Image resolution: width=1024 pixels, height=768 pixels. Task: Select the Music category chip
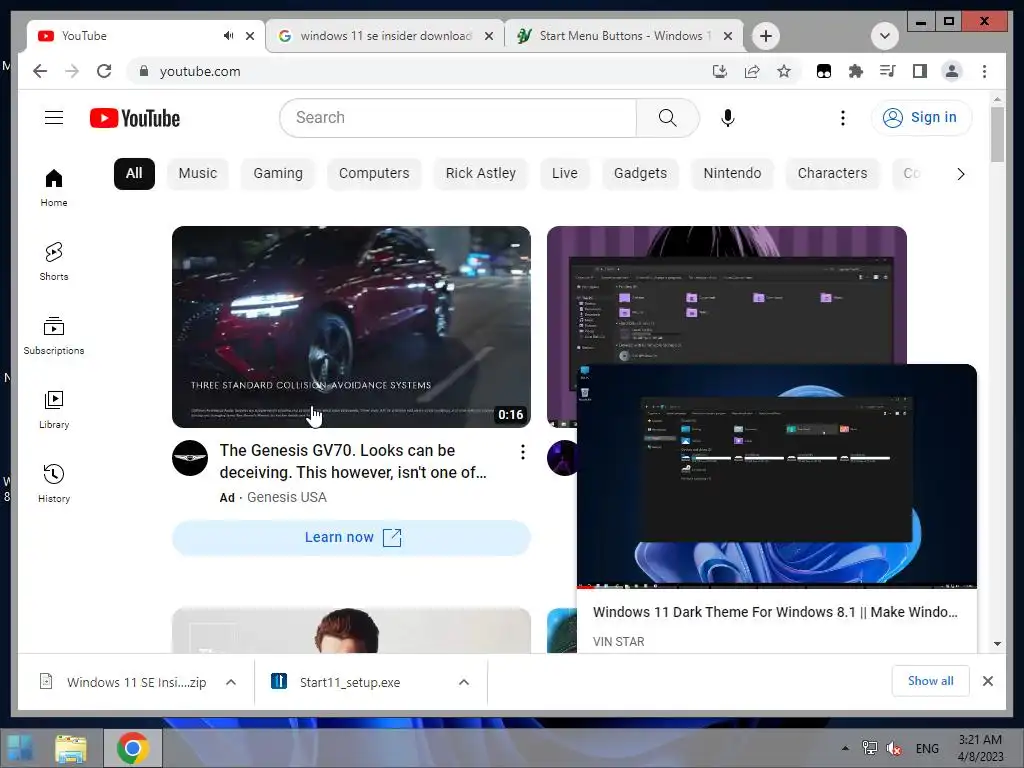pyautogui.click(x=198, y=174)
